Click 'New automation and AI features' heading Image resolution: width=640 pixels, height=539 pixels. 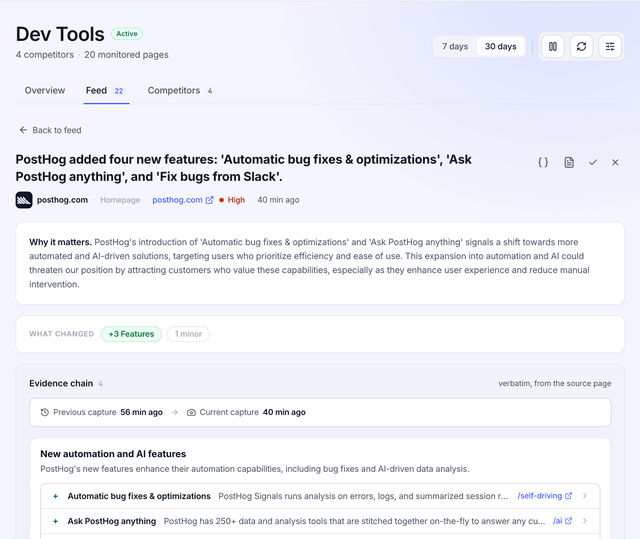click(113, 454)
